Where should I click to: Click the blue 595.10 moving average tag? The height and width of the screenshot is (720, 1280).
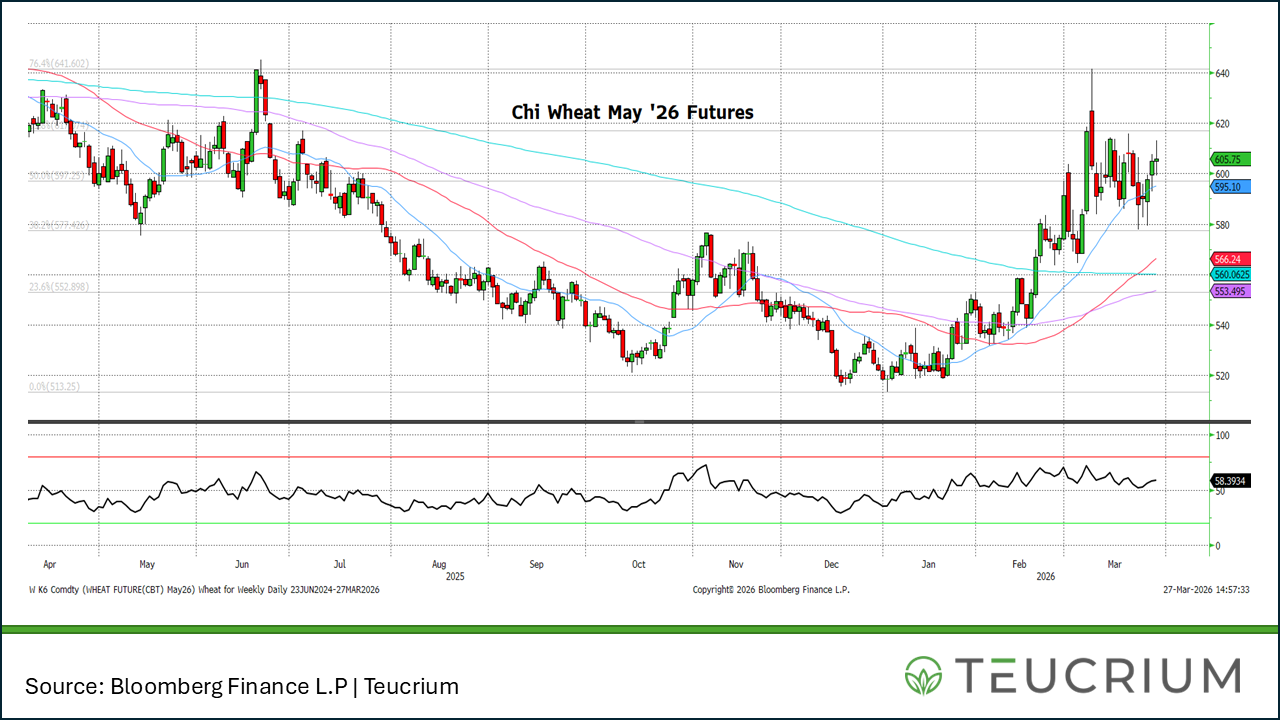1231,187
